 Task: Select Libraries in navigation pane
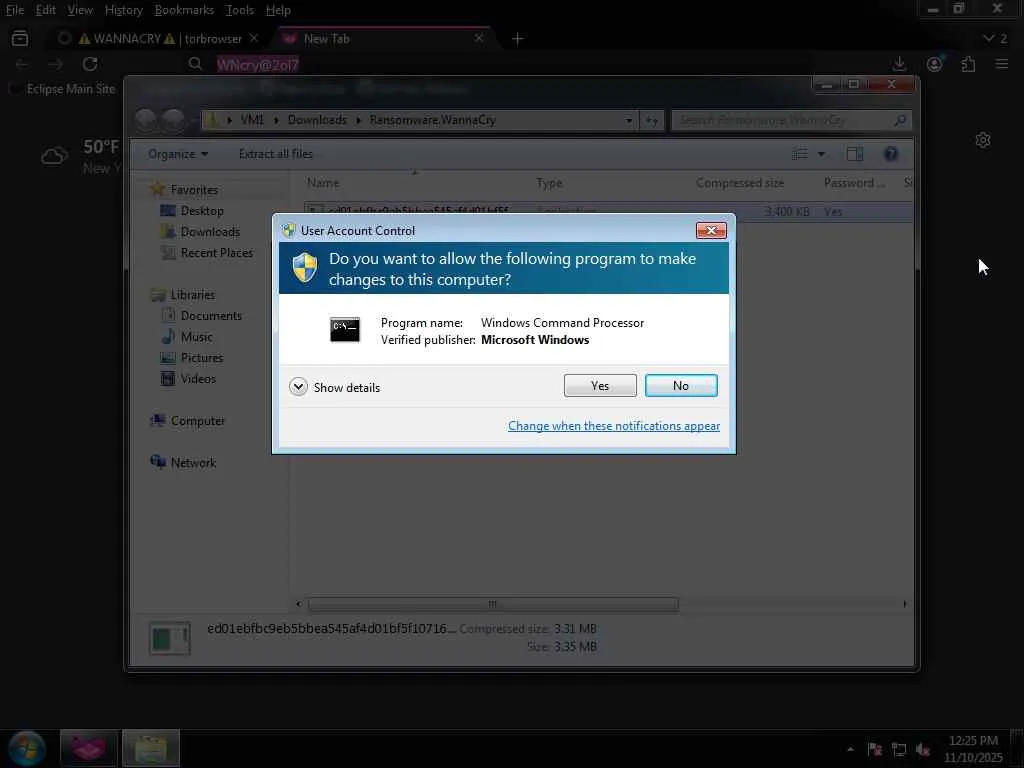click(x=192, y=295)
